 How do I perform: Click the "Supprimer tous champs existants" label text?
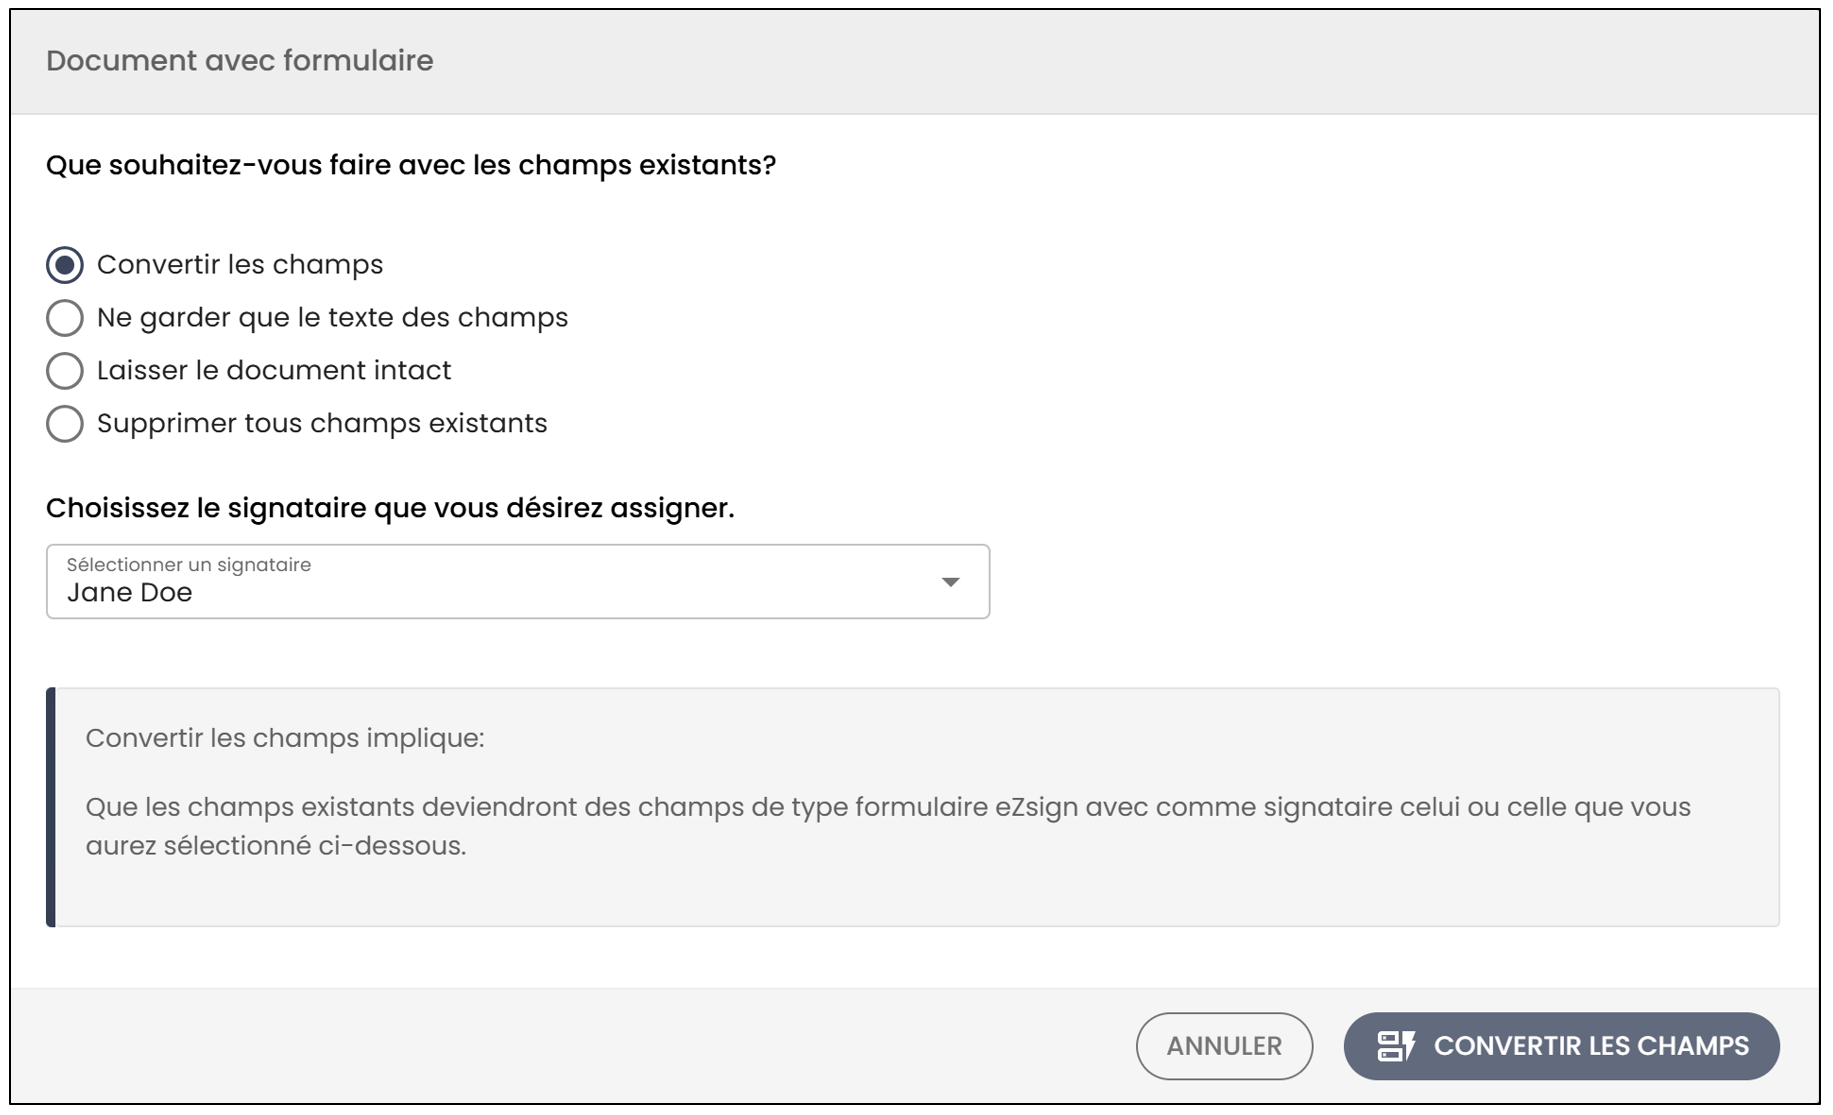pos(322,424)
